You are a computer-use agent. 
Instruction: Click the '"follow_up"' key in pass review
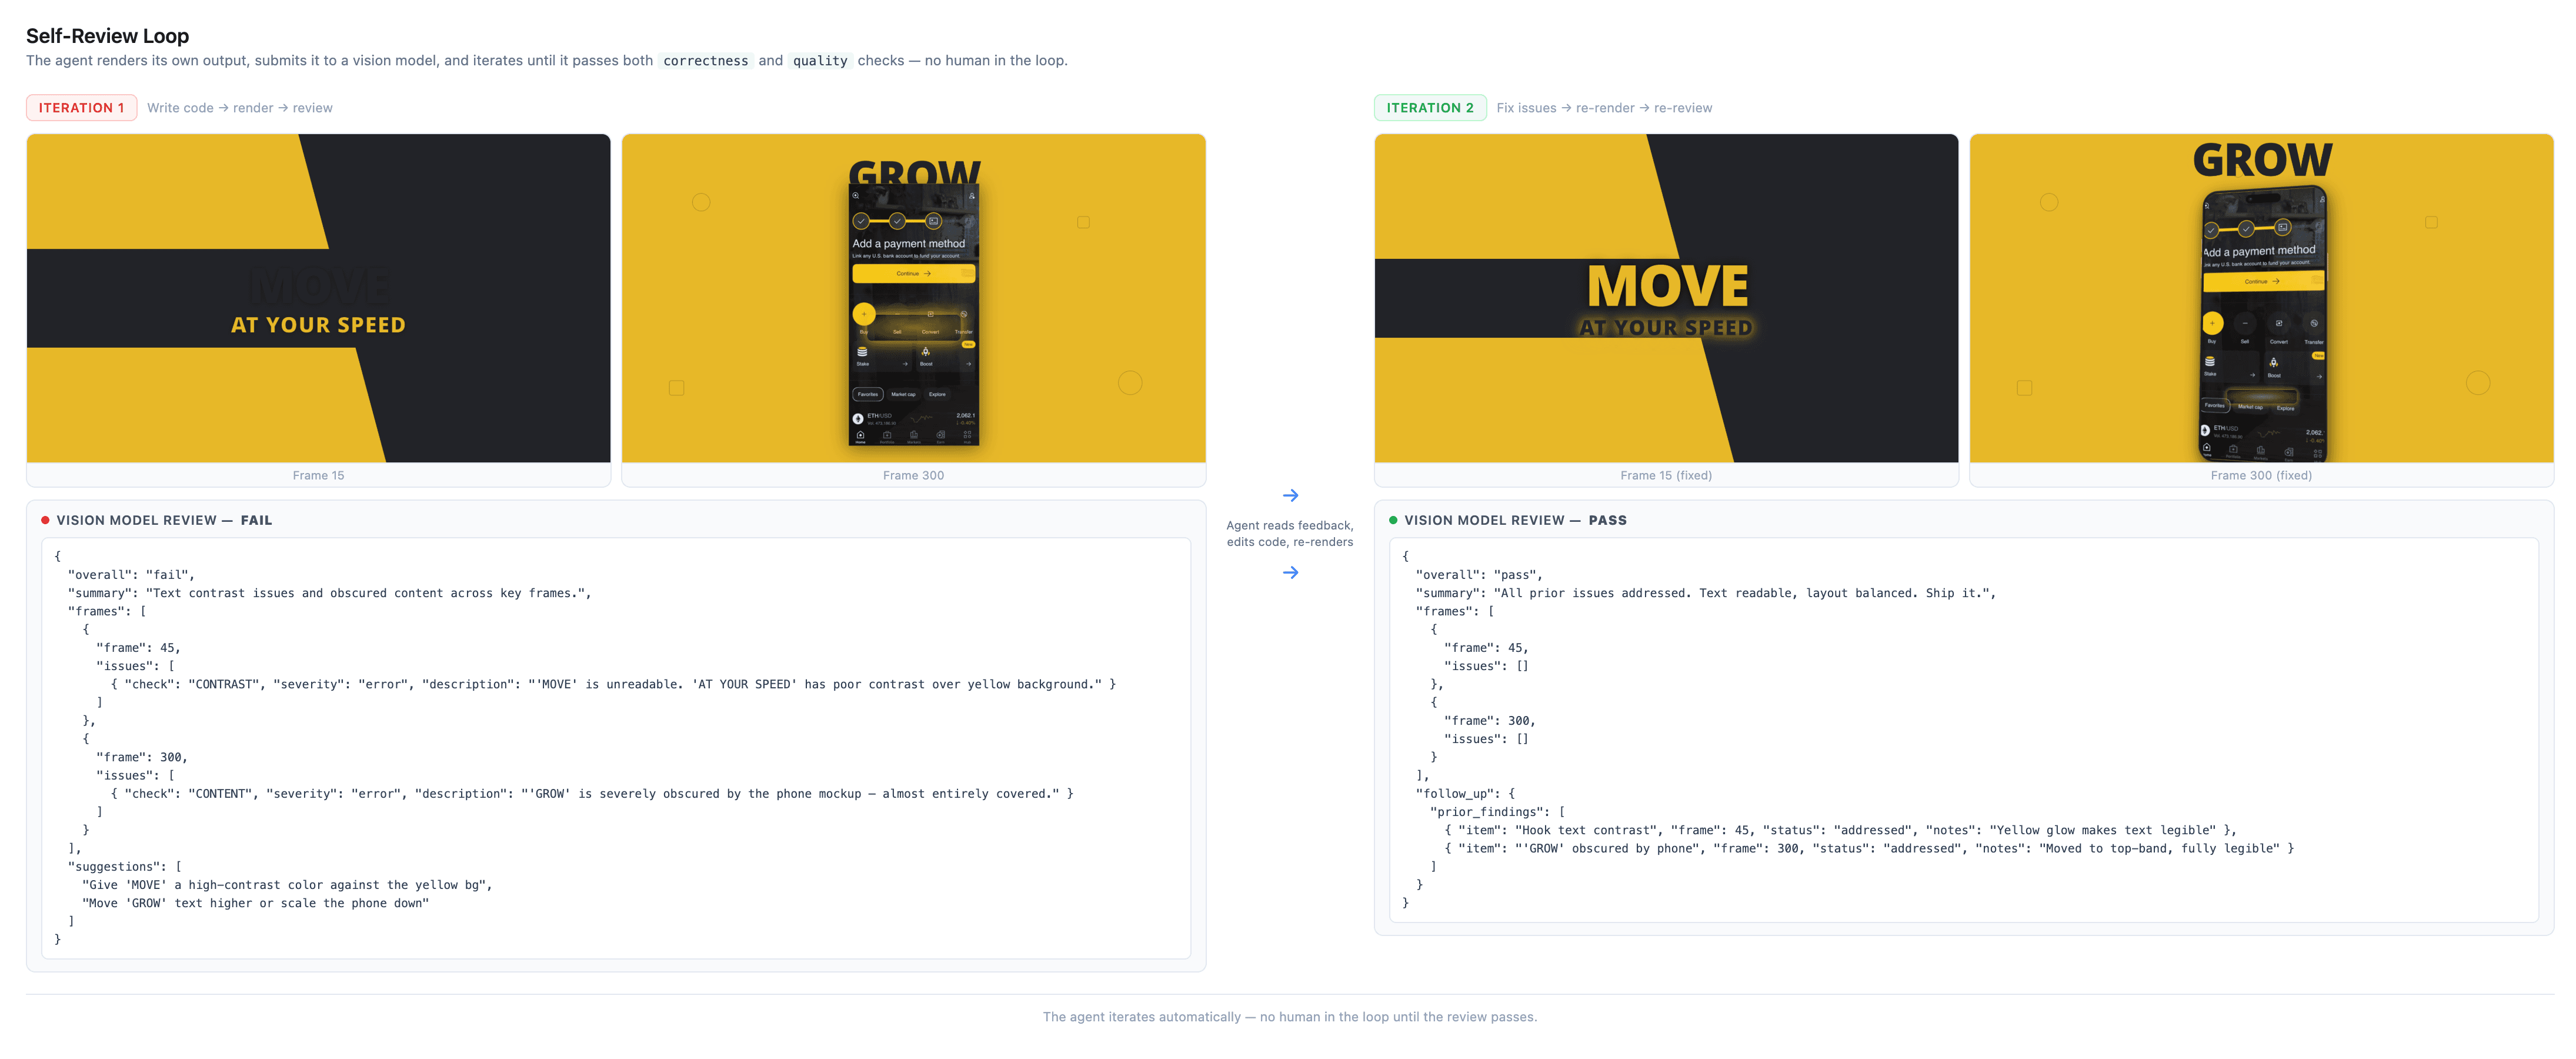click(x=1465, y=794)
